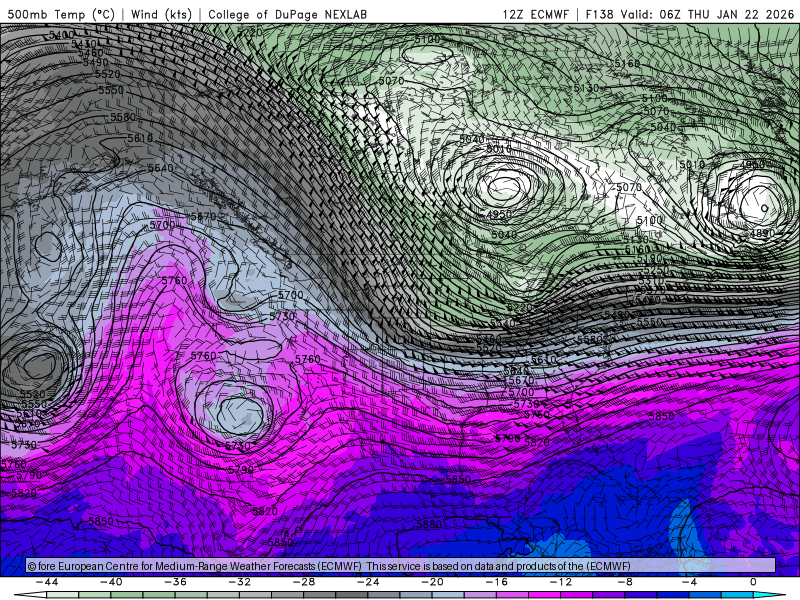Click the -12 color scale label
The image size is (800, 600).
click(x=561, y=582)
